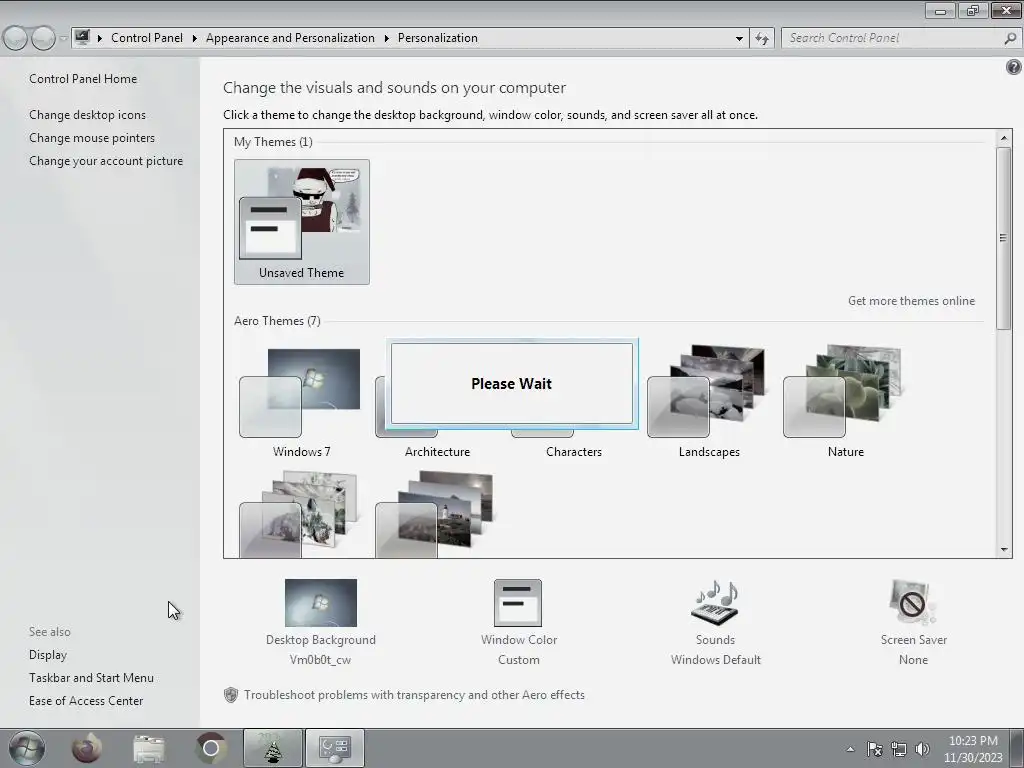Click the theme list scroll down arrow

tap(1004, 550)
